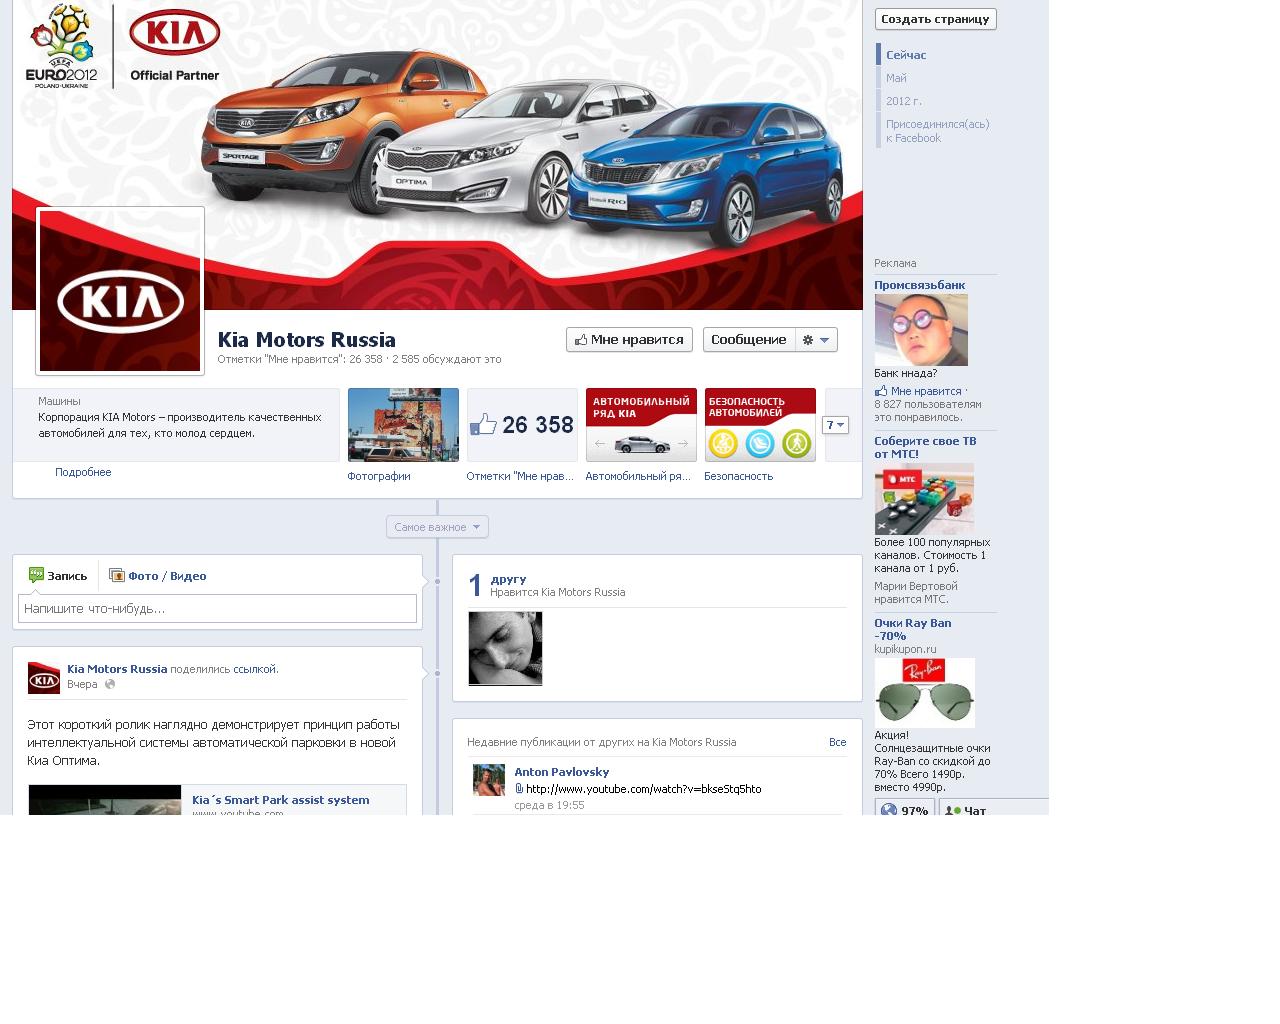Open 'Соберите свое ТВ от МТС!' ad link
1280x1024 pixels.
pos(925,447)
